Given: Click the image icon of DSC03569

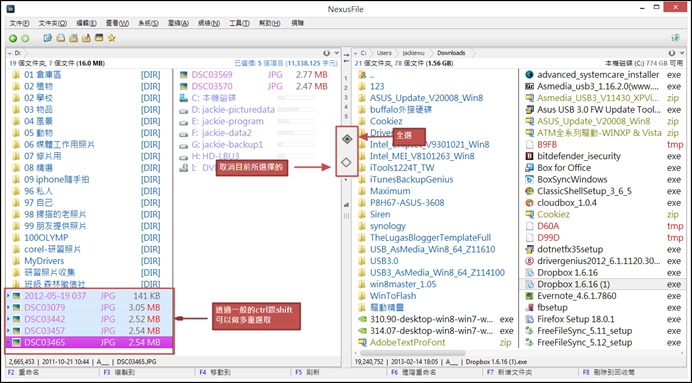Looking at the screenshot, I should (x=184, y=75).
